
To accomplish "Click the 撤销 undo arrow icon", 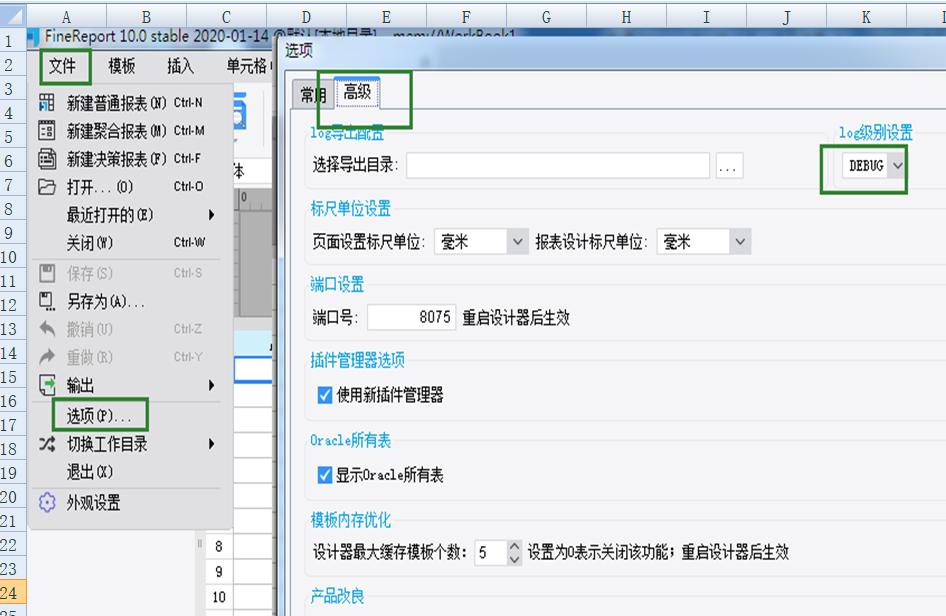I will [47, 329].
